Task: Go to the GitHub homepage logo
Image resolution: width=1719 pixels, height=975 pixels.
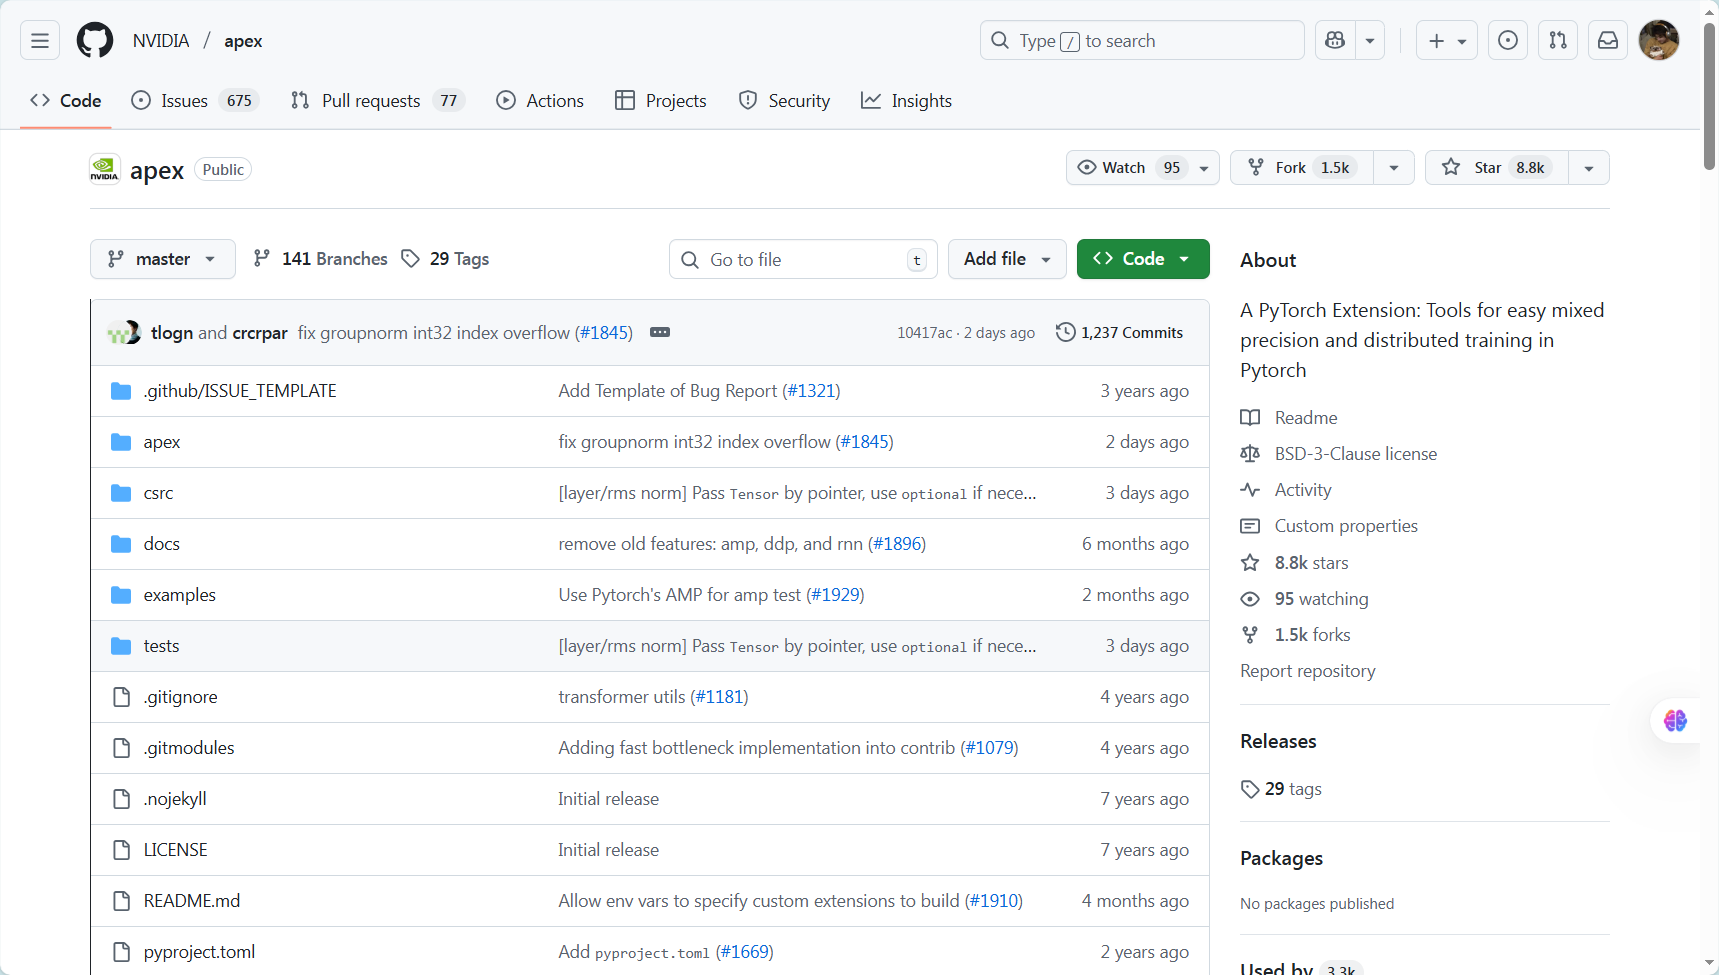Action: [x=95, y=41]
